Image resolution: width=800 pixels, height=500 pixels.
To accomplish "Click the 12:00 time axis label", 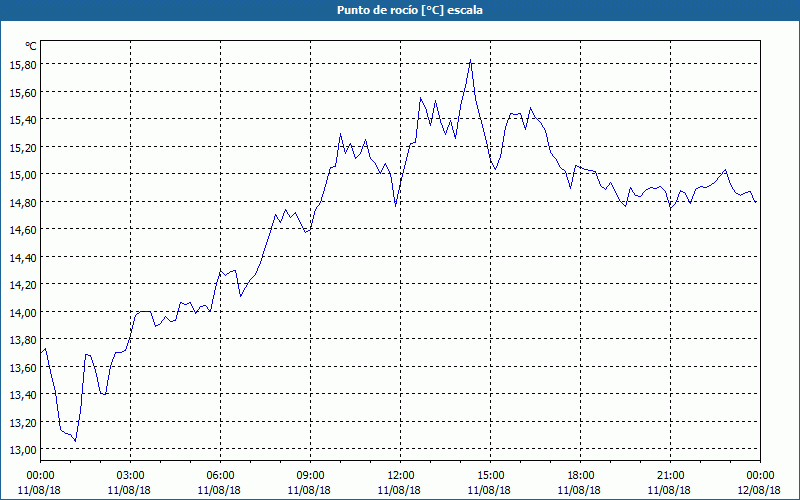I will 401,476.
